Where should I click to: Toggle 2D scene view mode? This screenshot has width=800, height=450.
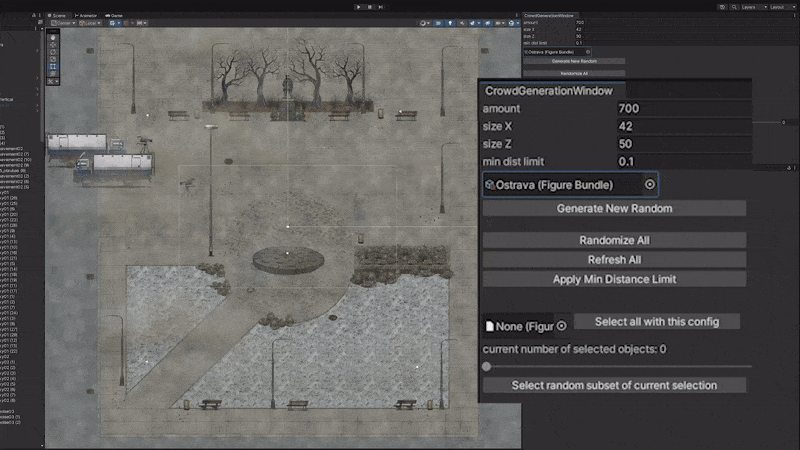click(x=438, y=23)
